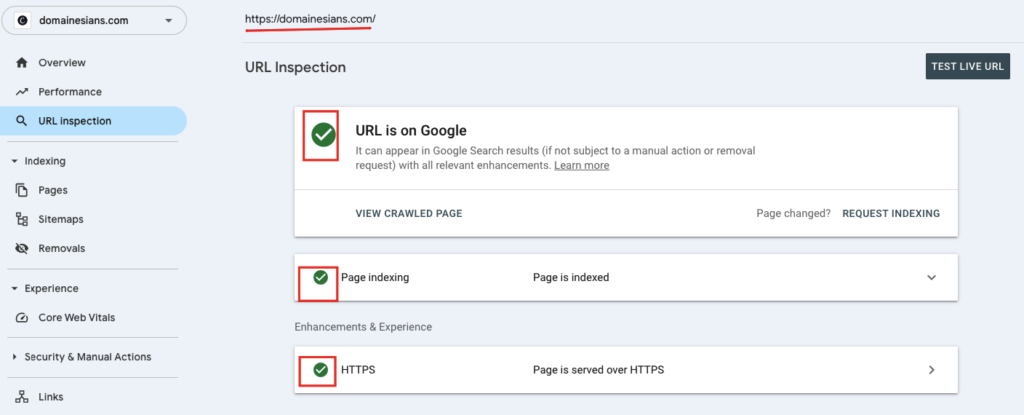This screenshot has width=1024, height=415.
Task: Open the Removals crossed-eye icon
Action: click(22, 248)
